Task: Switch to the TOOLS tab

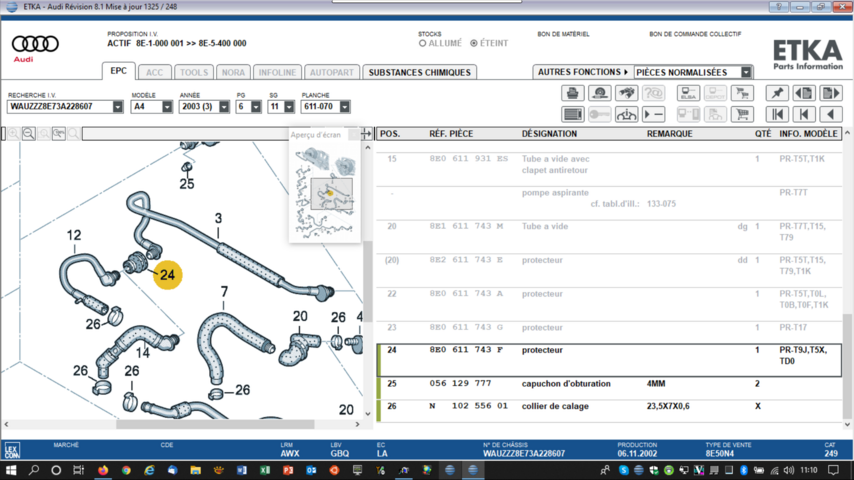Action: [x=194, y=72]
